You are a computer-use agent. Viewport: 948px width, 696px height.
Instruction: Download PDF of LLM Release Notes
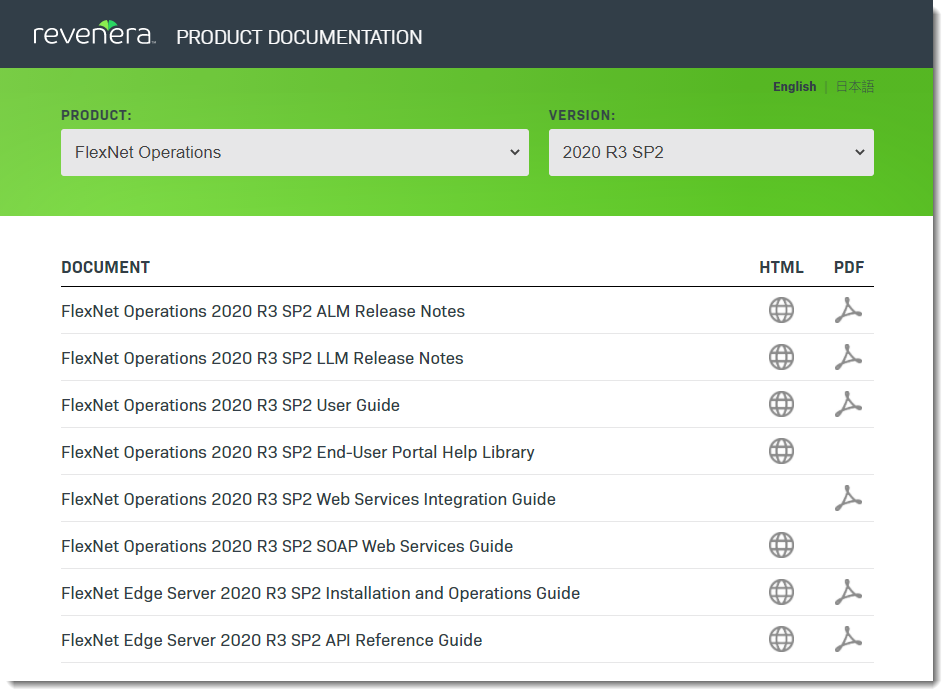click(x=848, y=357)
